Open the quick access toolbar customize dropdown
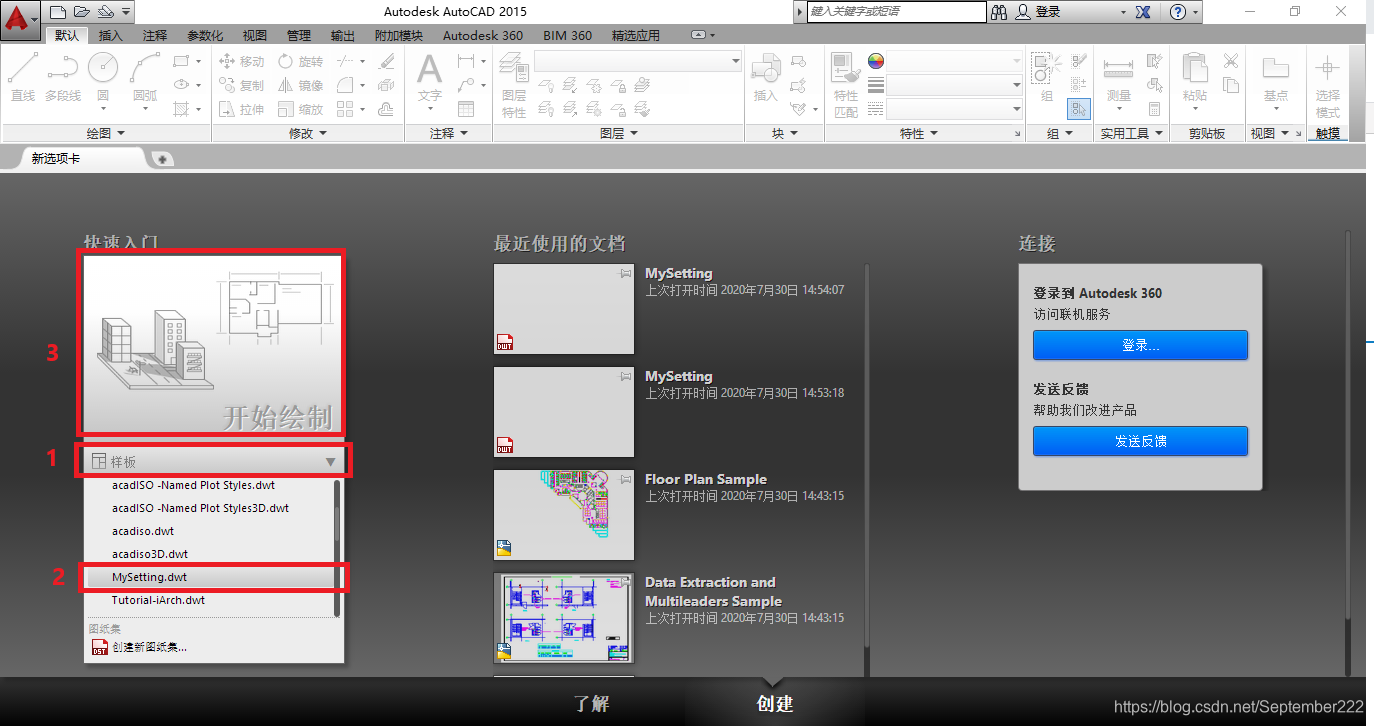 [x=126, y=12]
